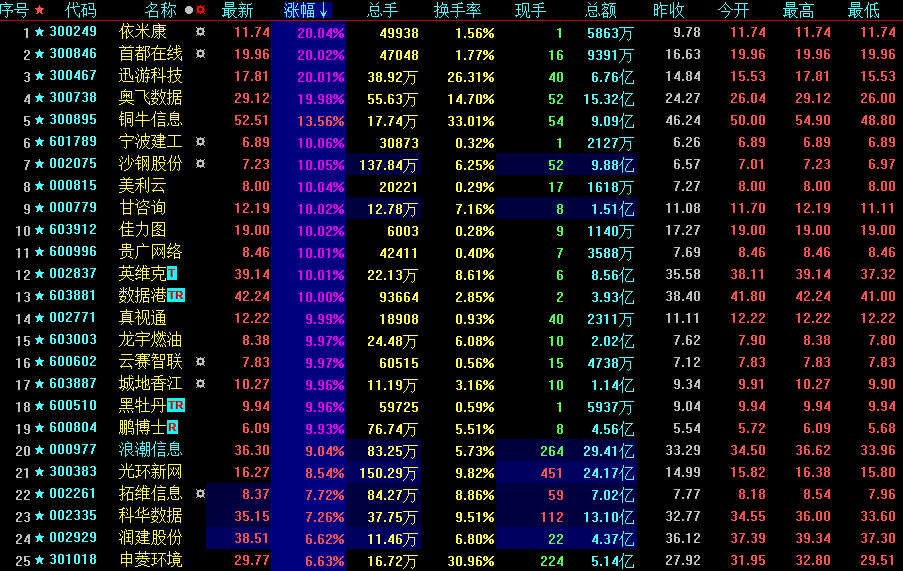This screenshot has width=903, height=571.
Task: Click current volume 451
Action: pyautogui.click(x=552, y=473)
